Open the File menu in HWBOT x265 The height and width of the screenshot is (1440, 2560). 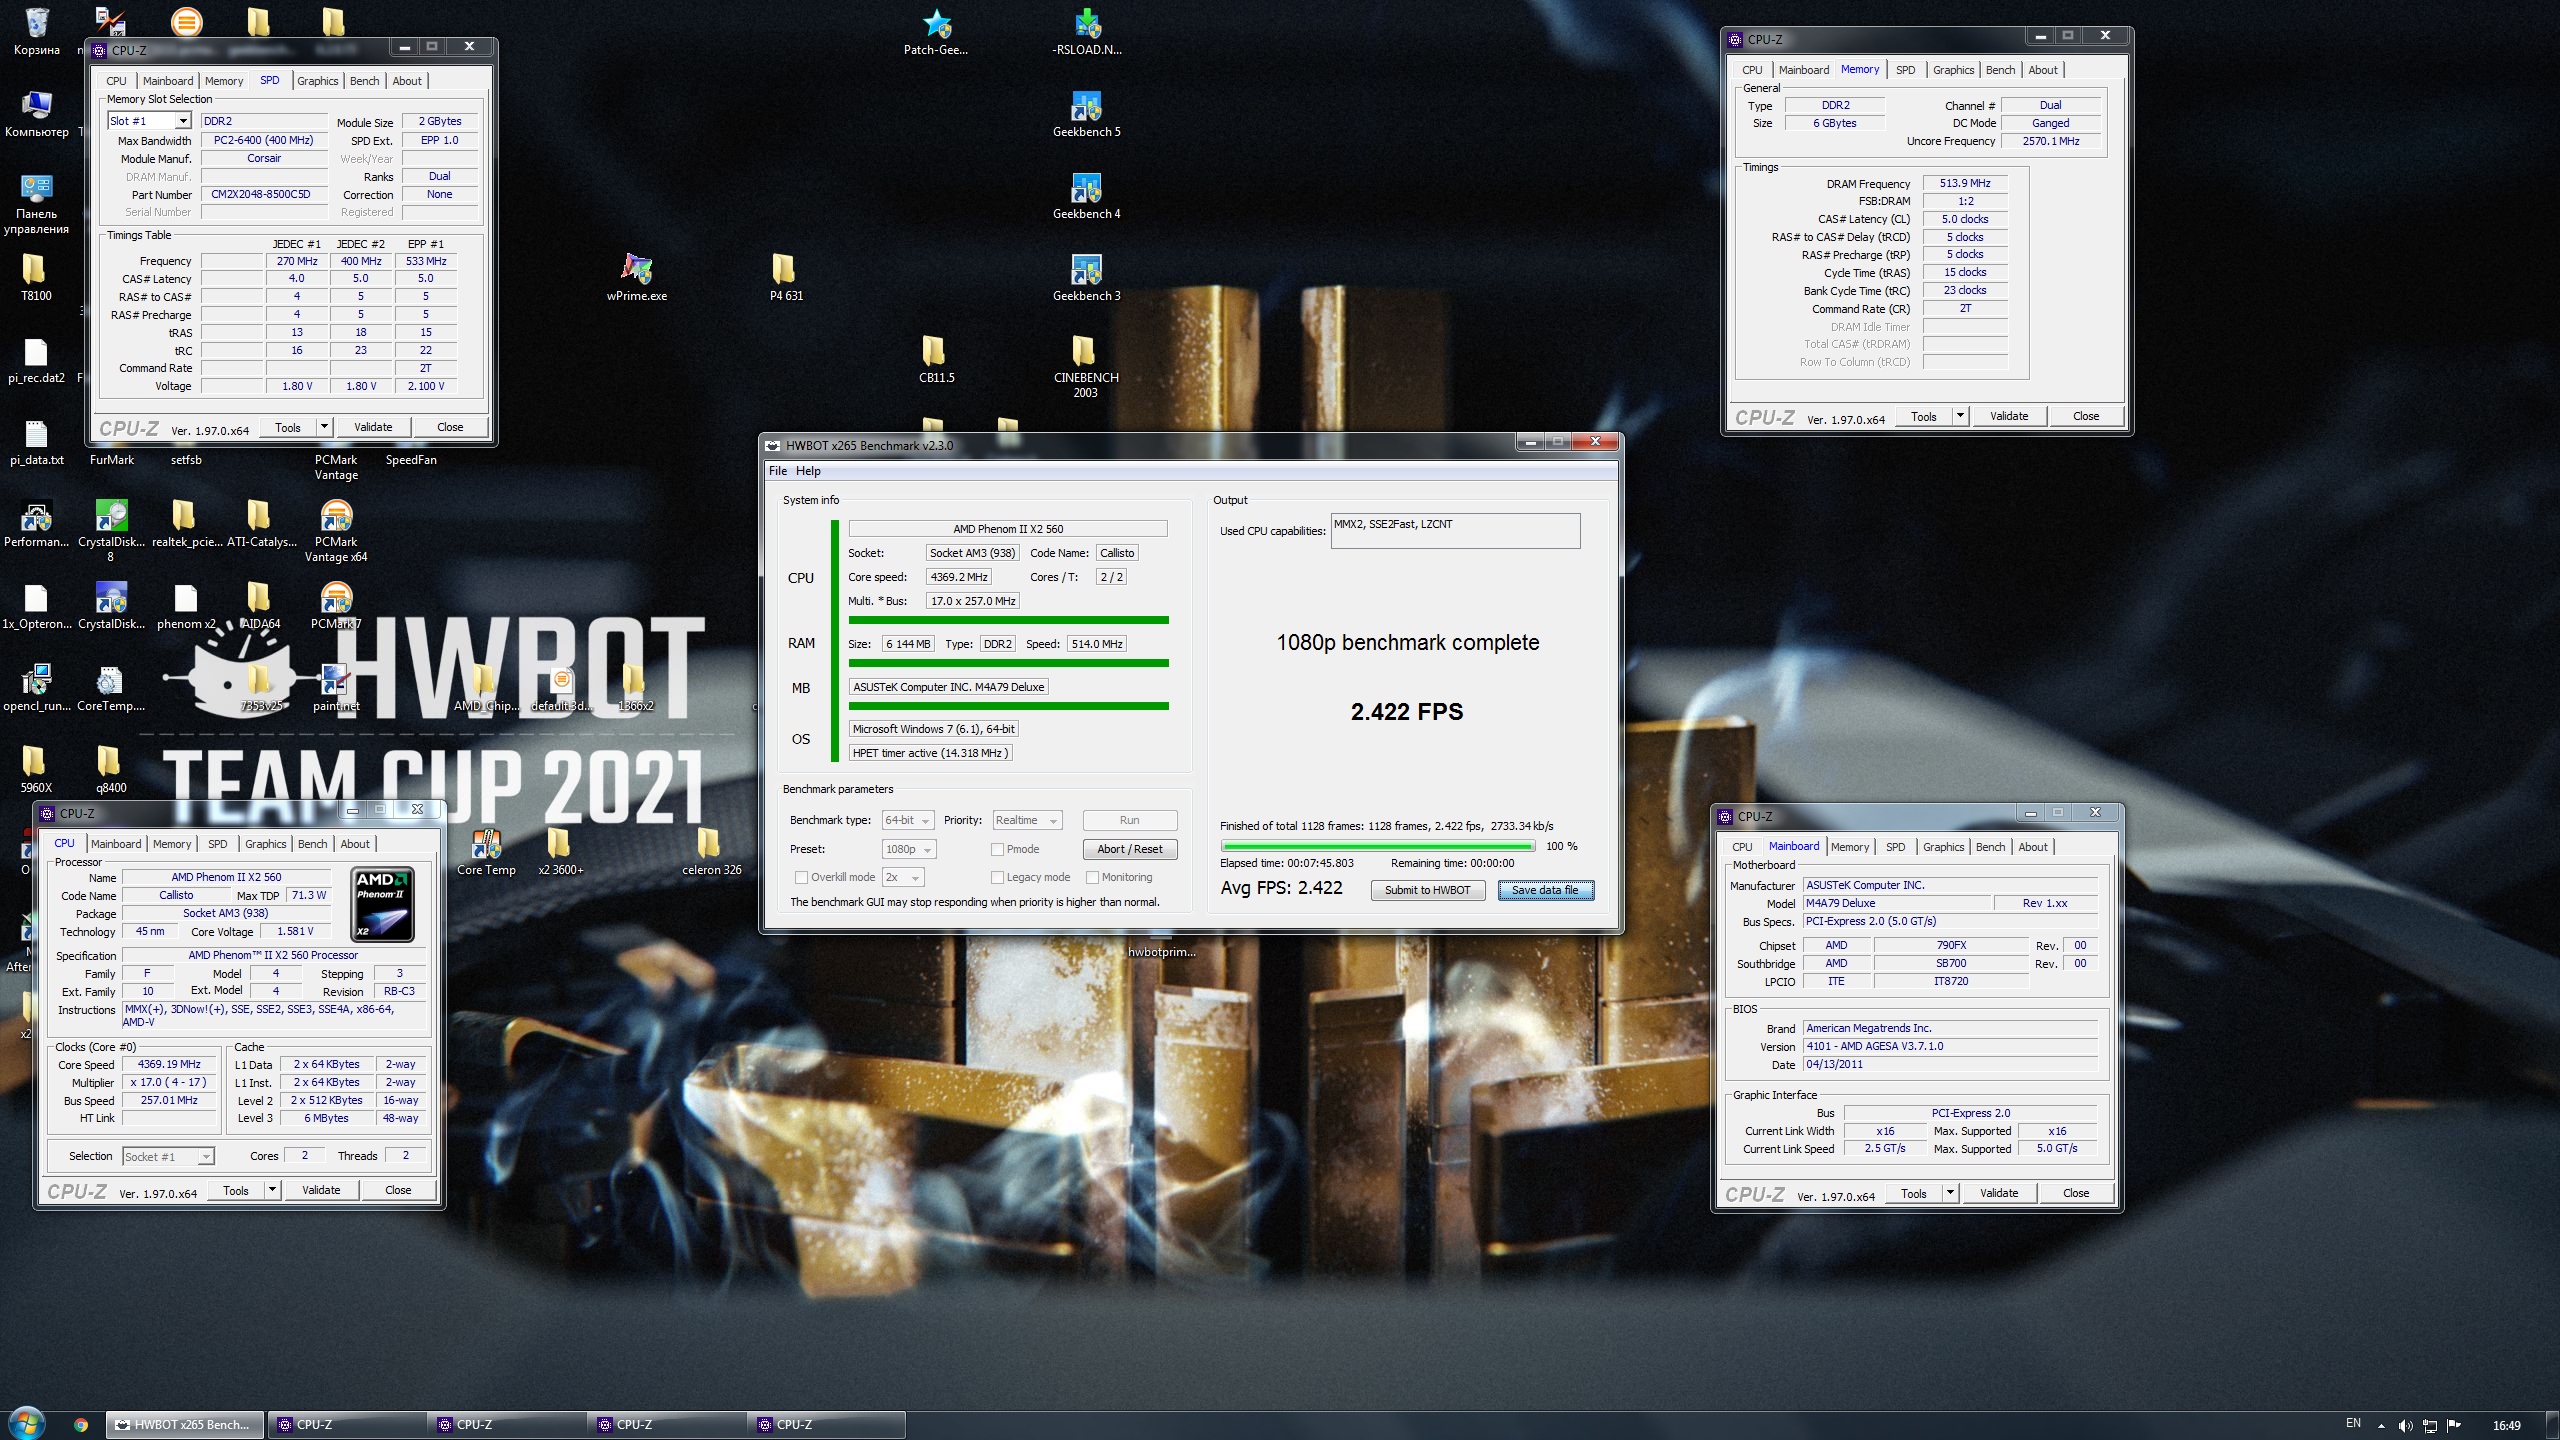point(777,471)
